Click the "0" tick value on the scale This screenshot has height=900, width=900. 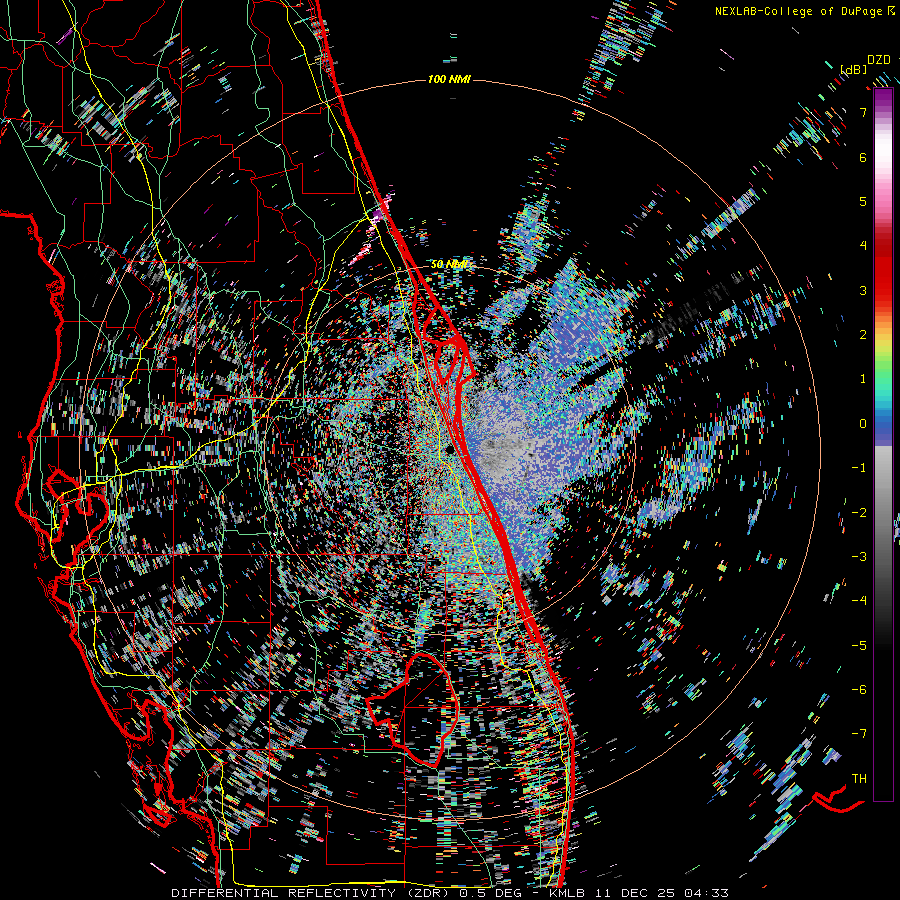(863, 424)
